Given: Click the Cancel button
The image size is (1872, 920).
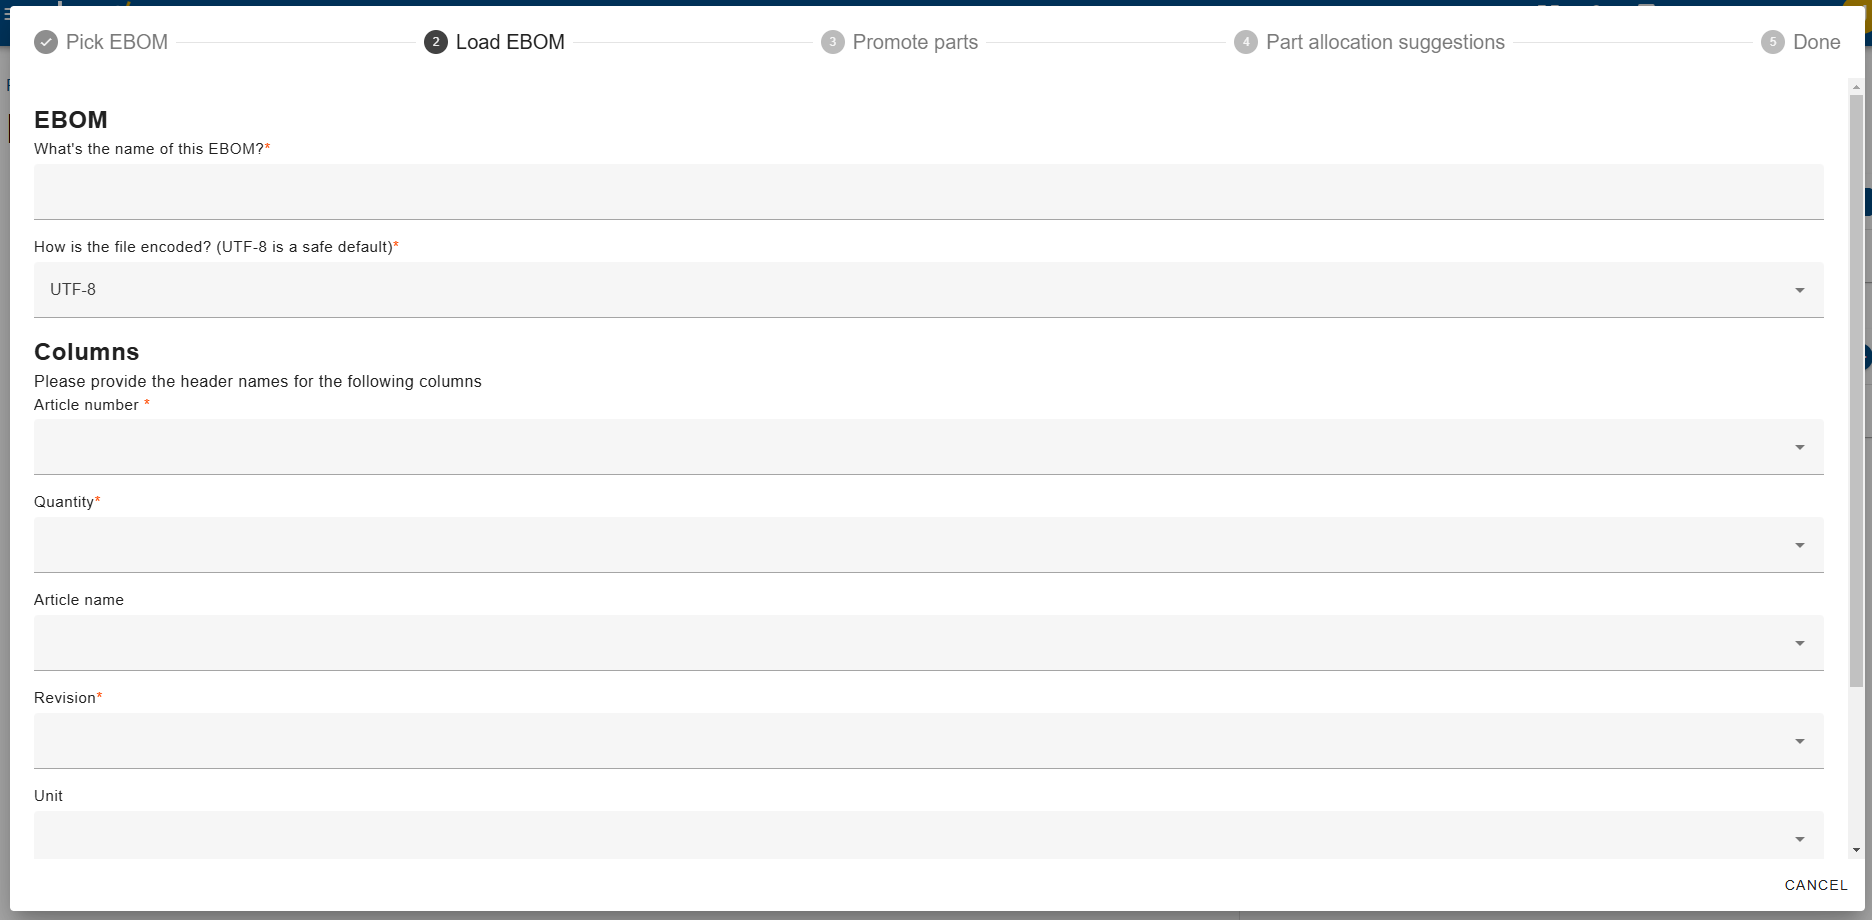Looking at the screenshot, I should point(1816,885).
